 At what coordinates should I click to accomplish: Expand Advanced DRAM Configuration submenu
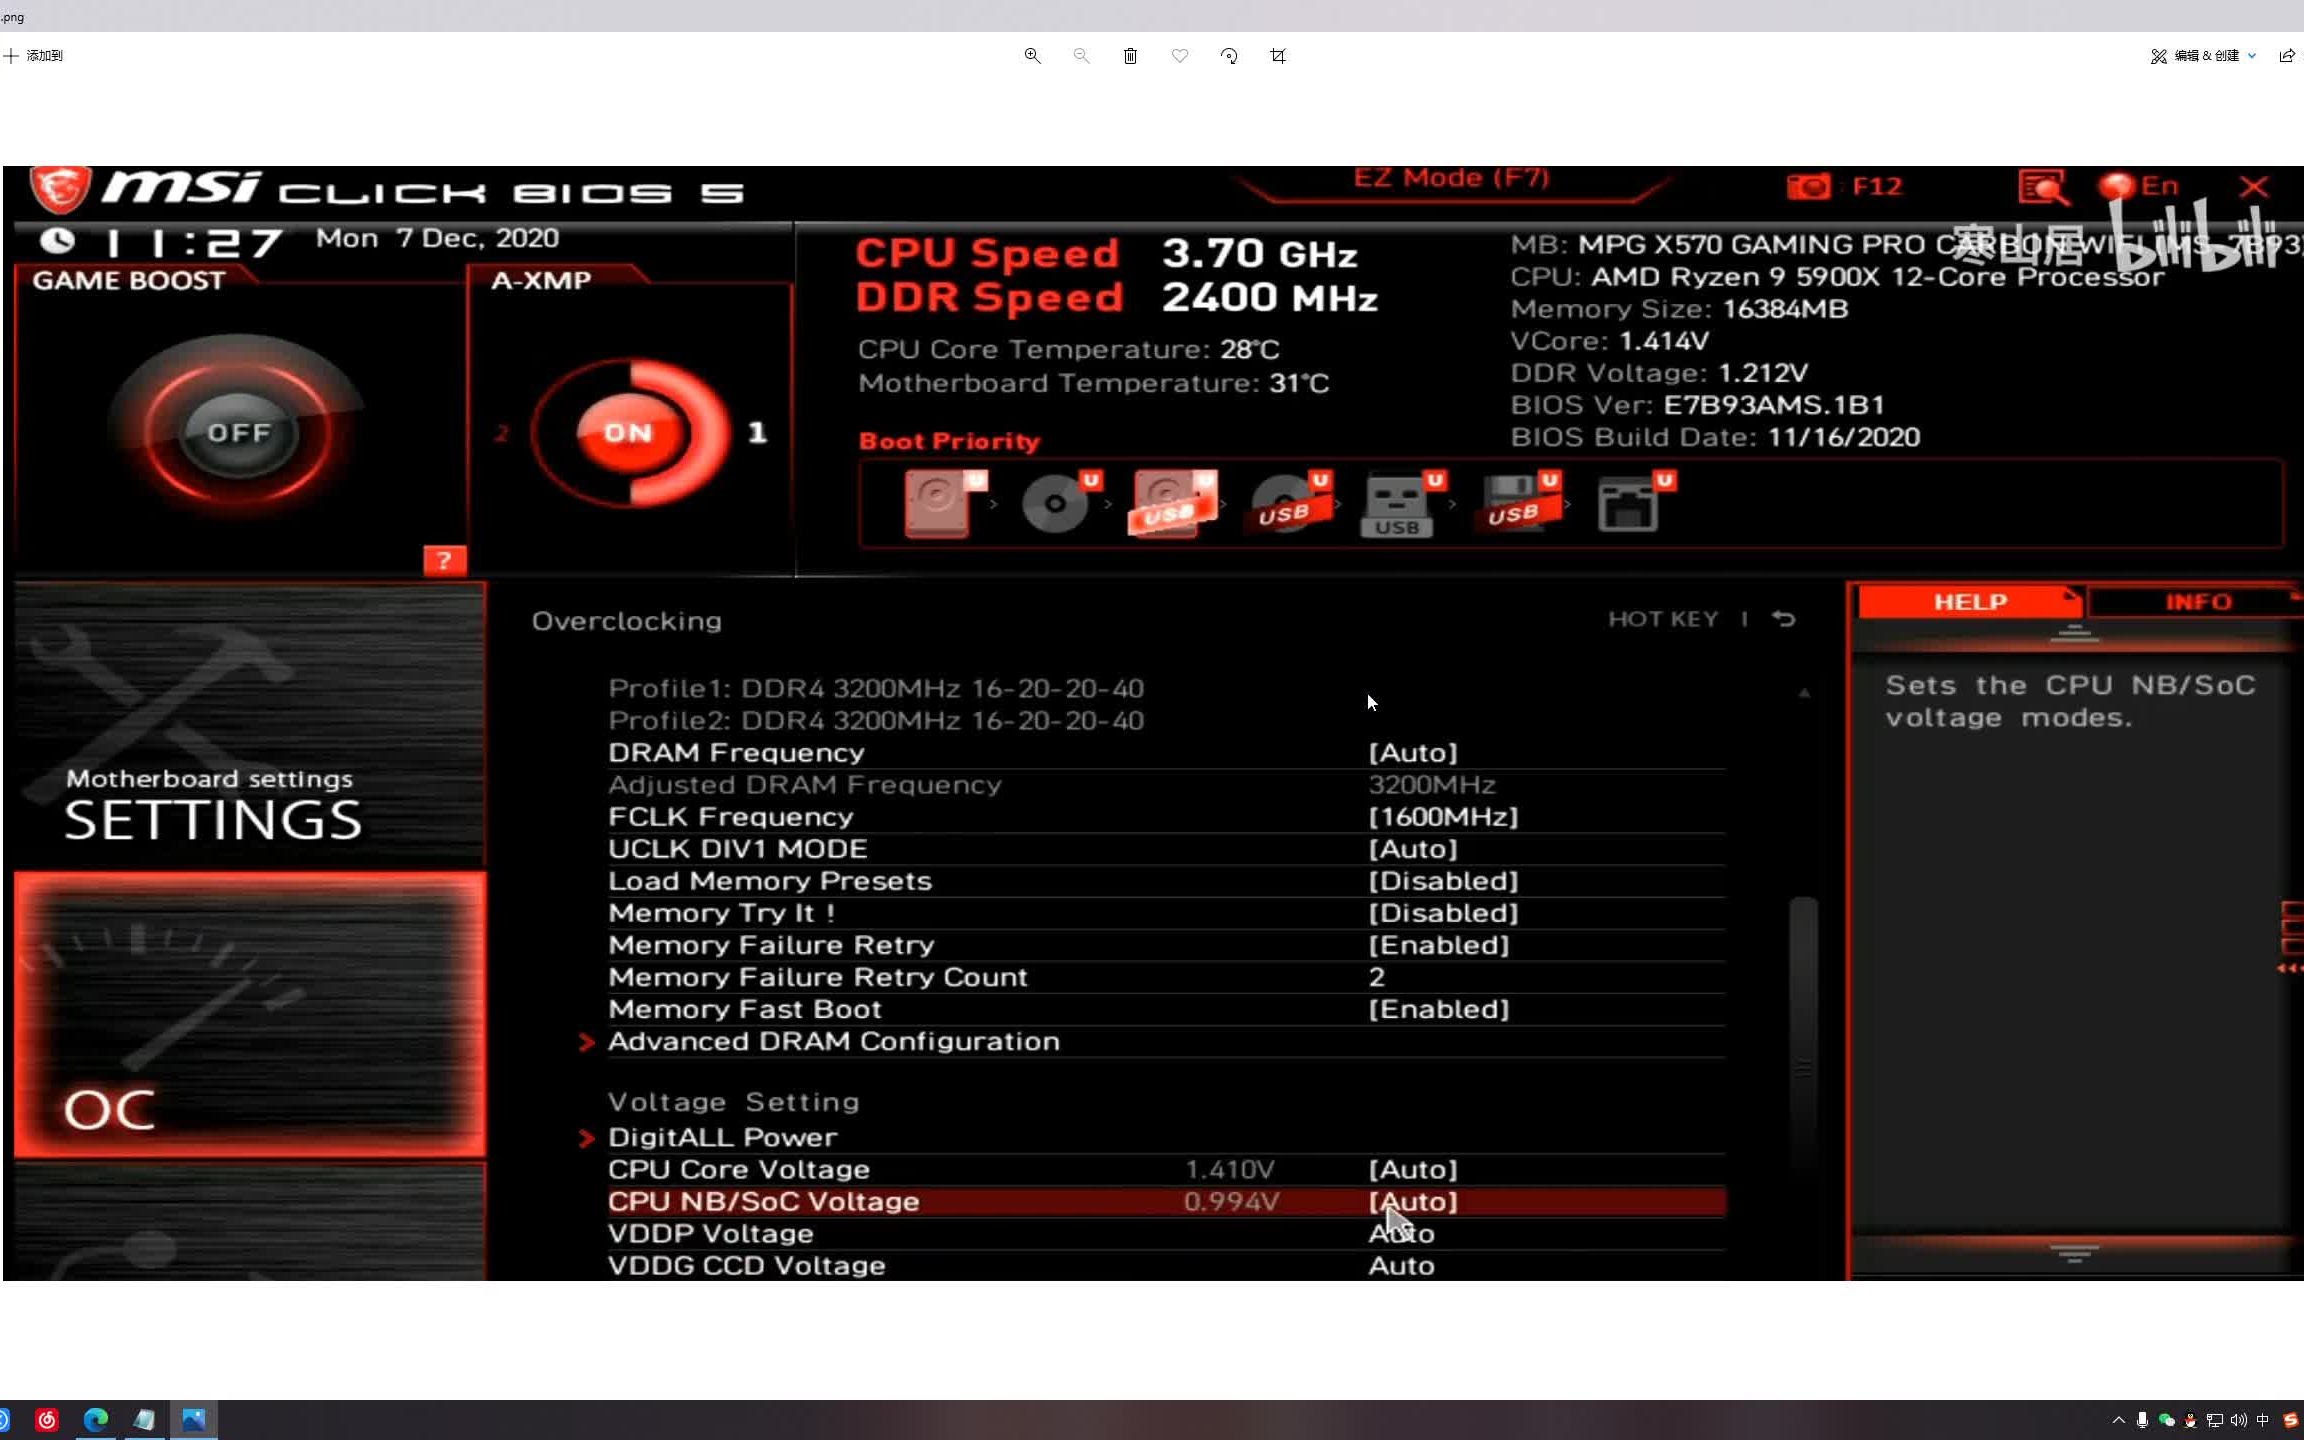tap(833, 1041)
